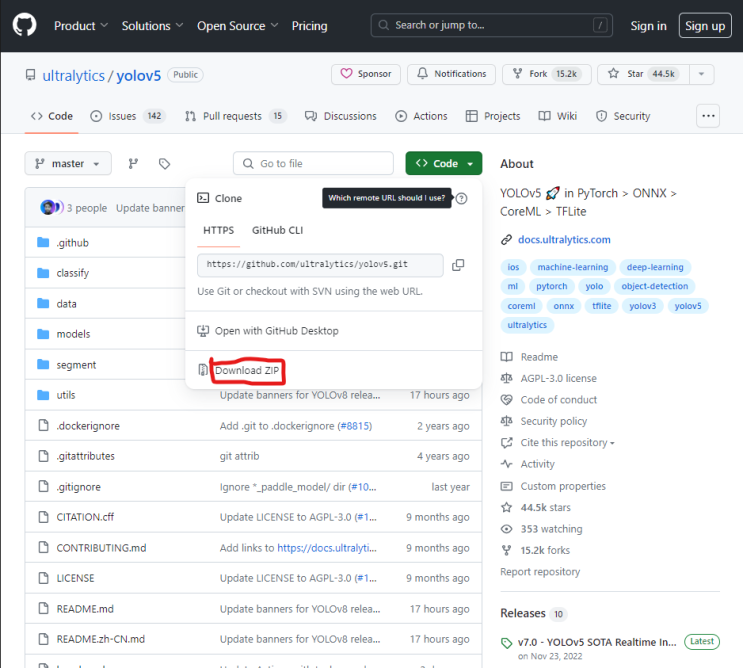Click the Sponsor button
Image resolution: width=743 pixels, height=668 pixels.
click(x=366, y=74)
